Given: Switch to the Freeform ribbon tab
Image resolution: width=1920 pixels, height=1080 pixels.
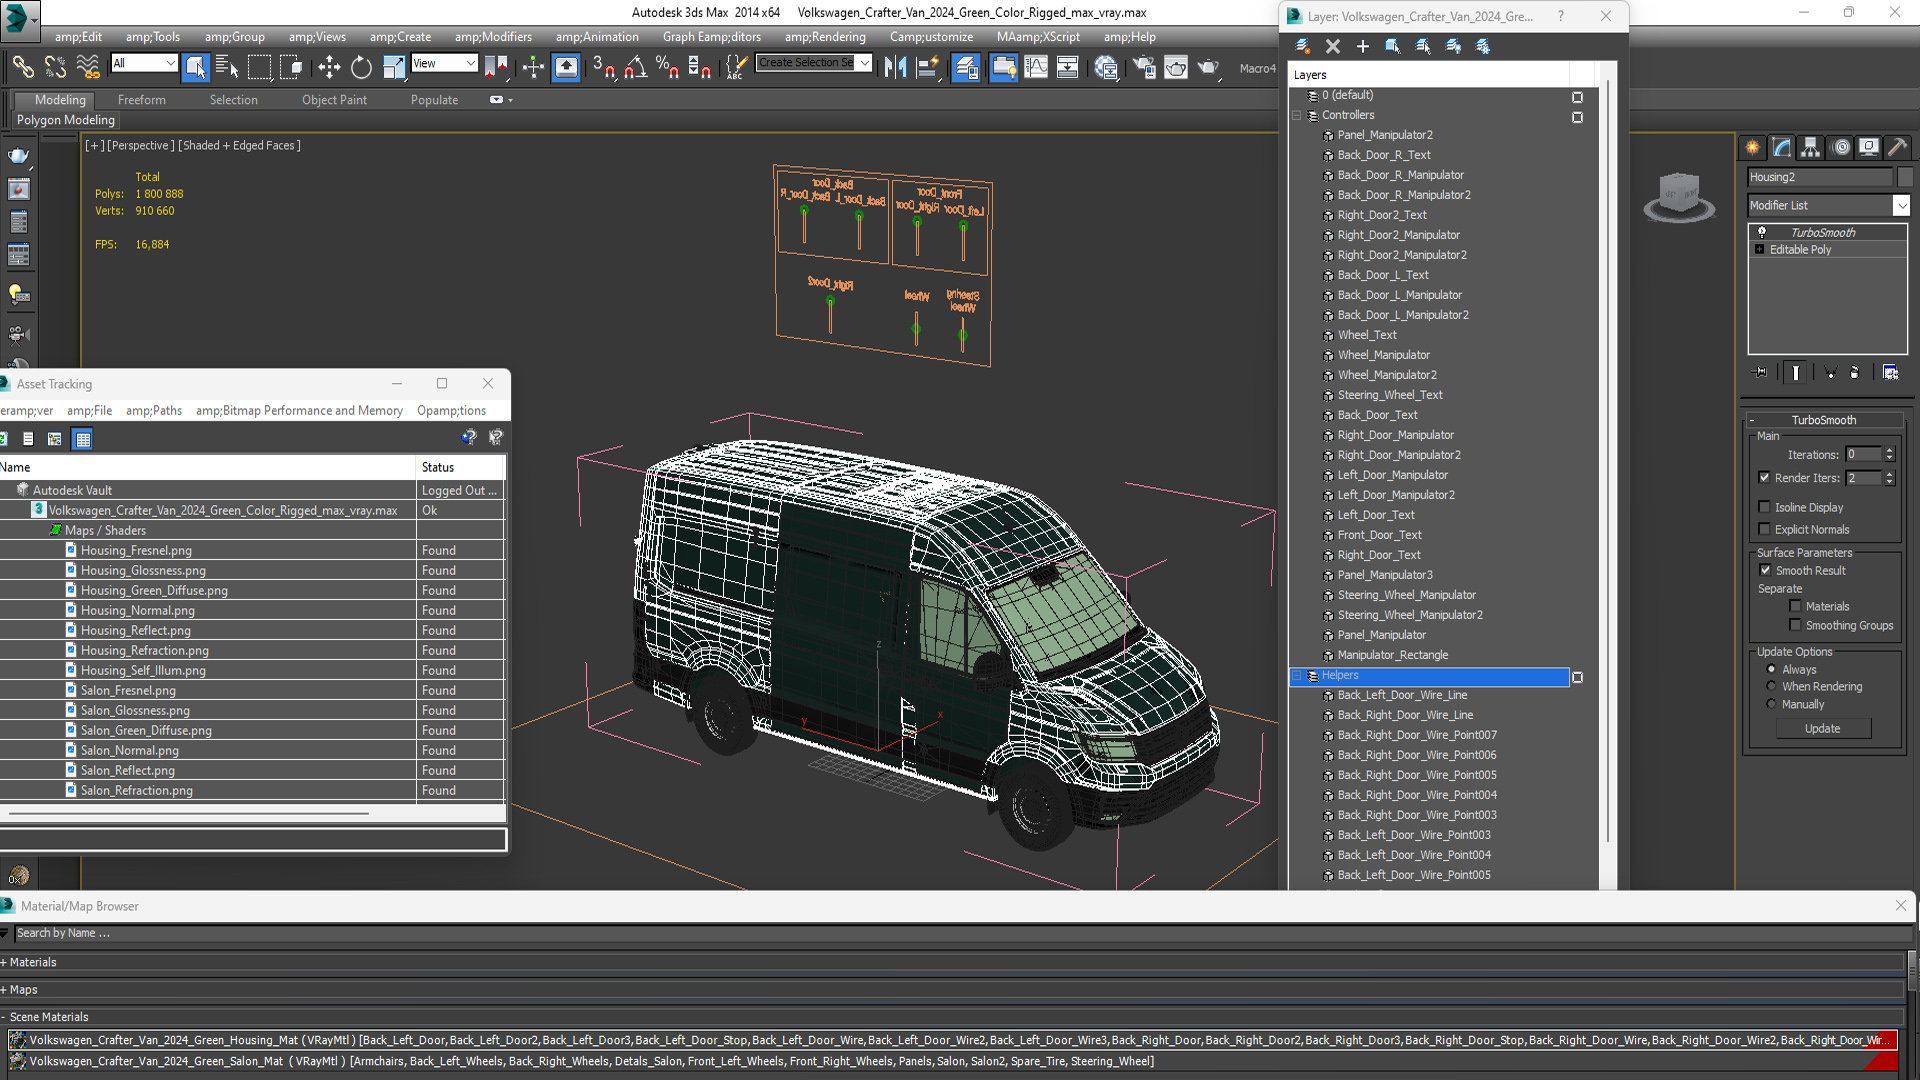Looking at the screenshot, I should pyautogui.click(x=142, y=100).
